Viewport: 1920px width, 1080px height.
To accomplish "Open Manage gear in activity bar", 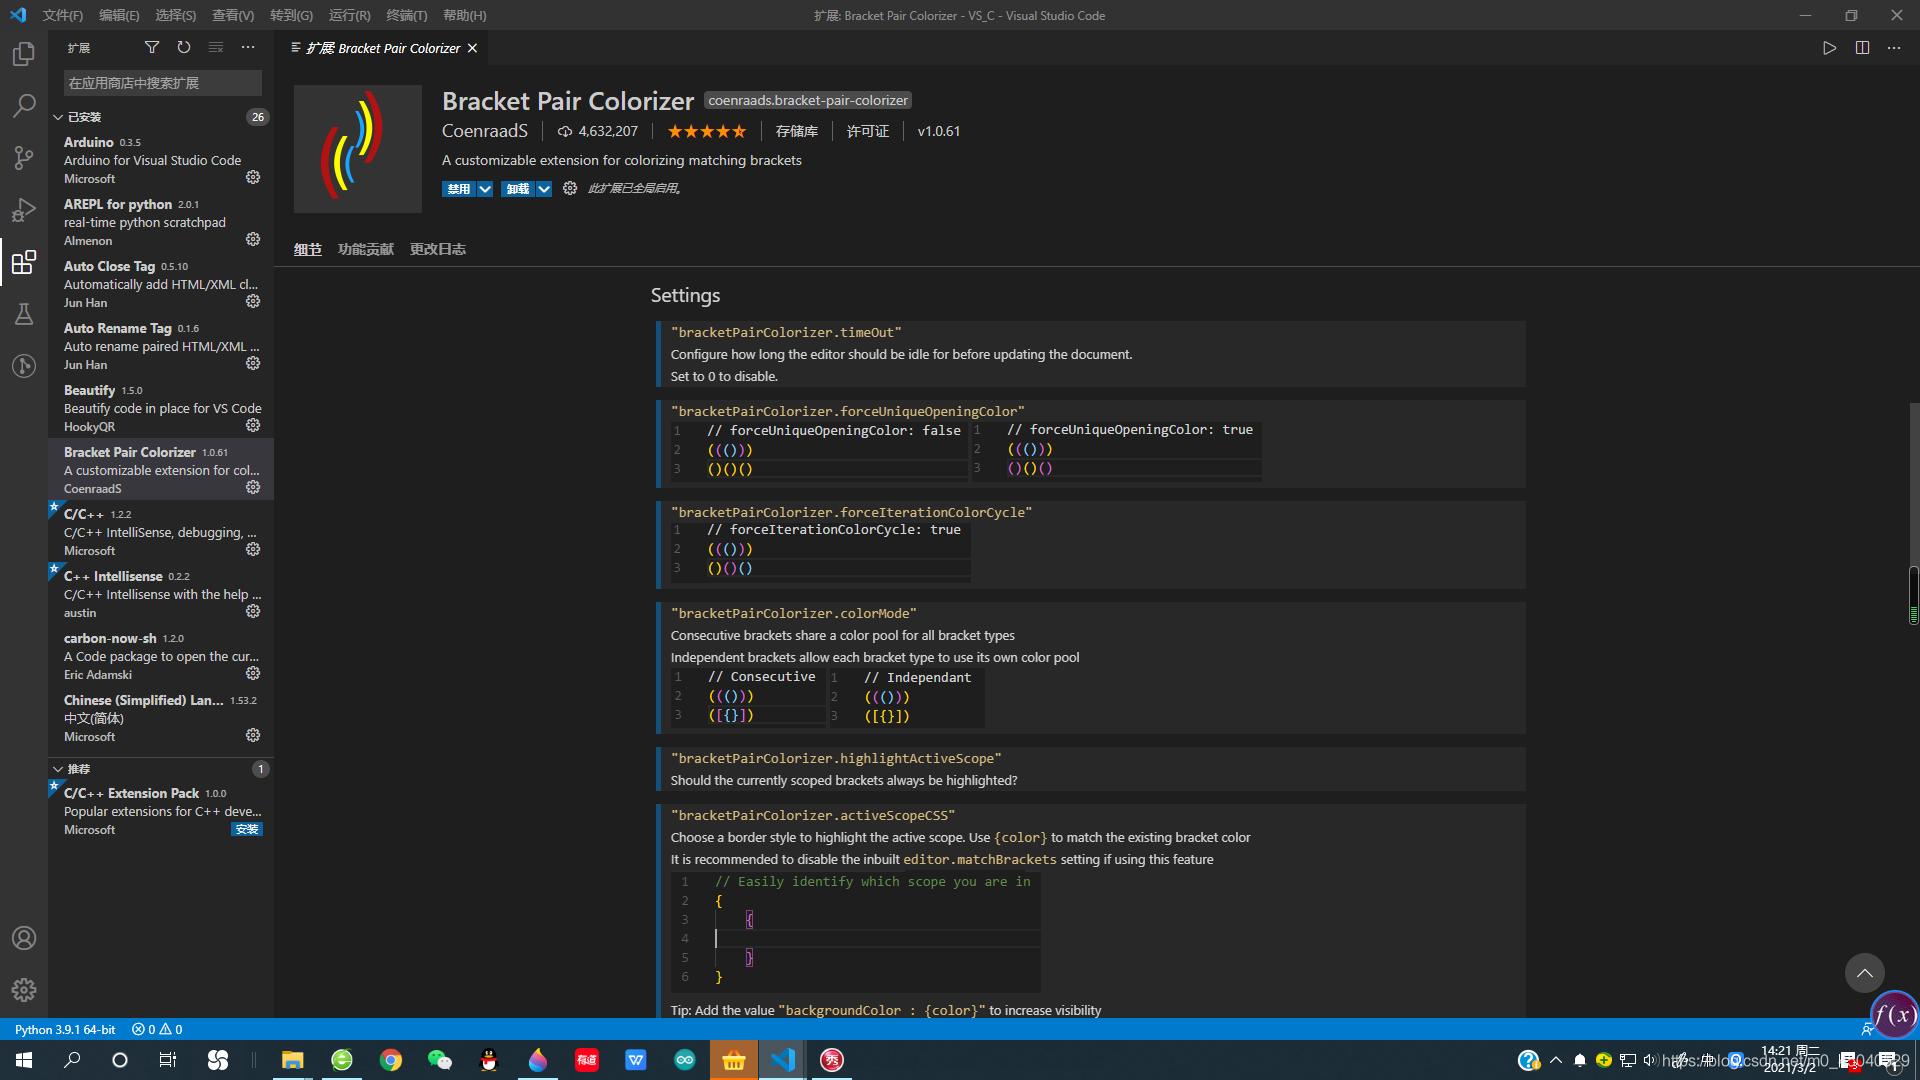I will (24, 990).
